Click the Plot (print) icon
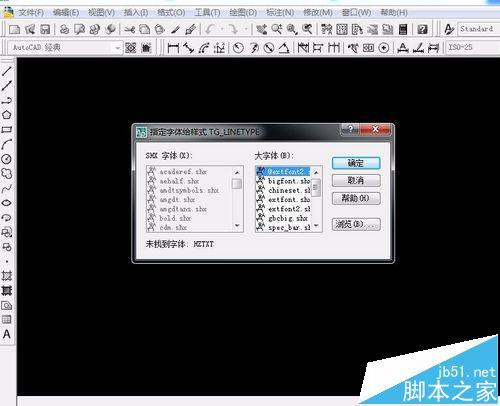 (x=64, y=30)
